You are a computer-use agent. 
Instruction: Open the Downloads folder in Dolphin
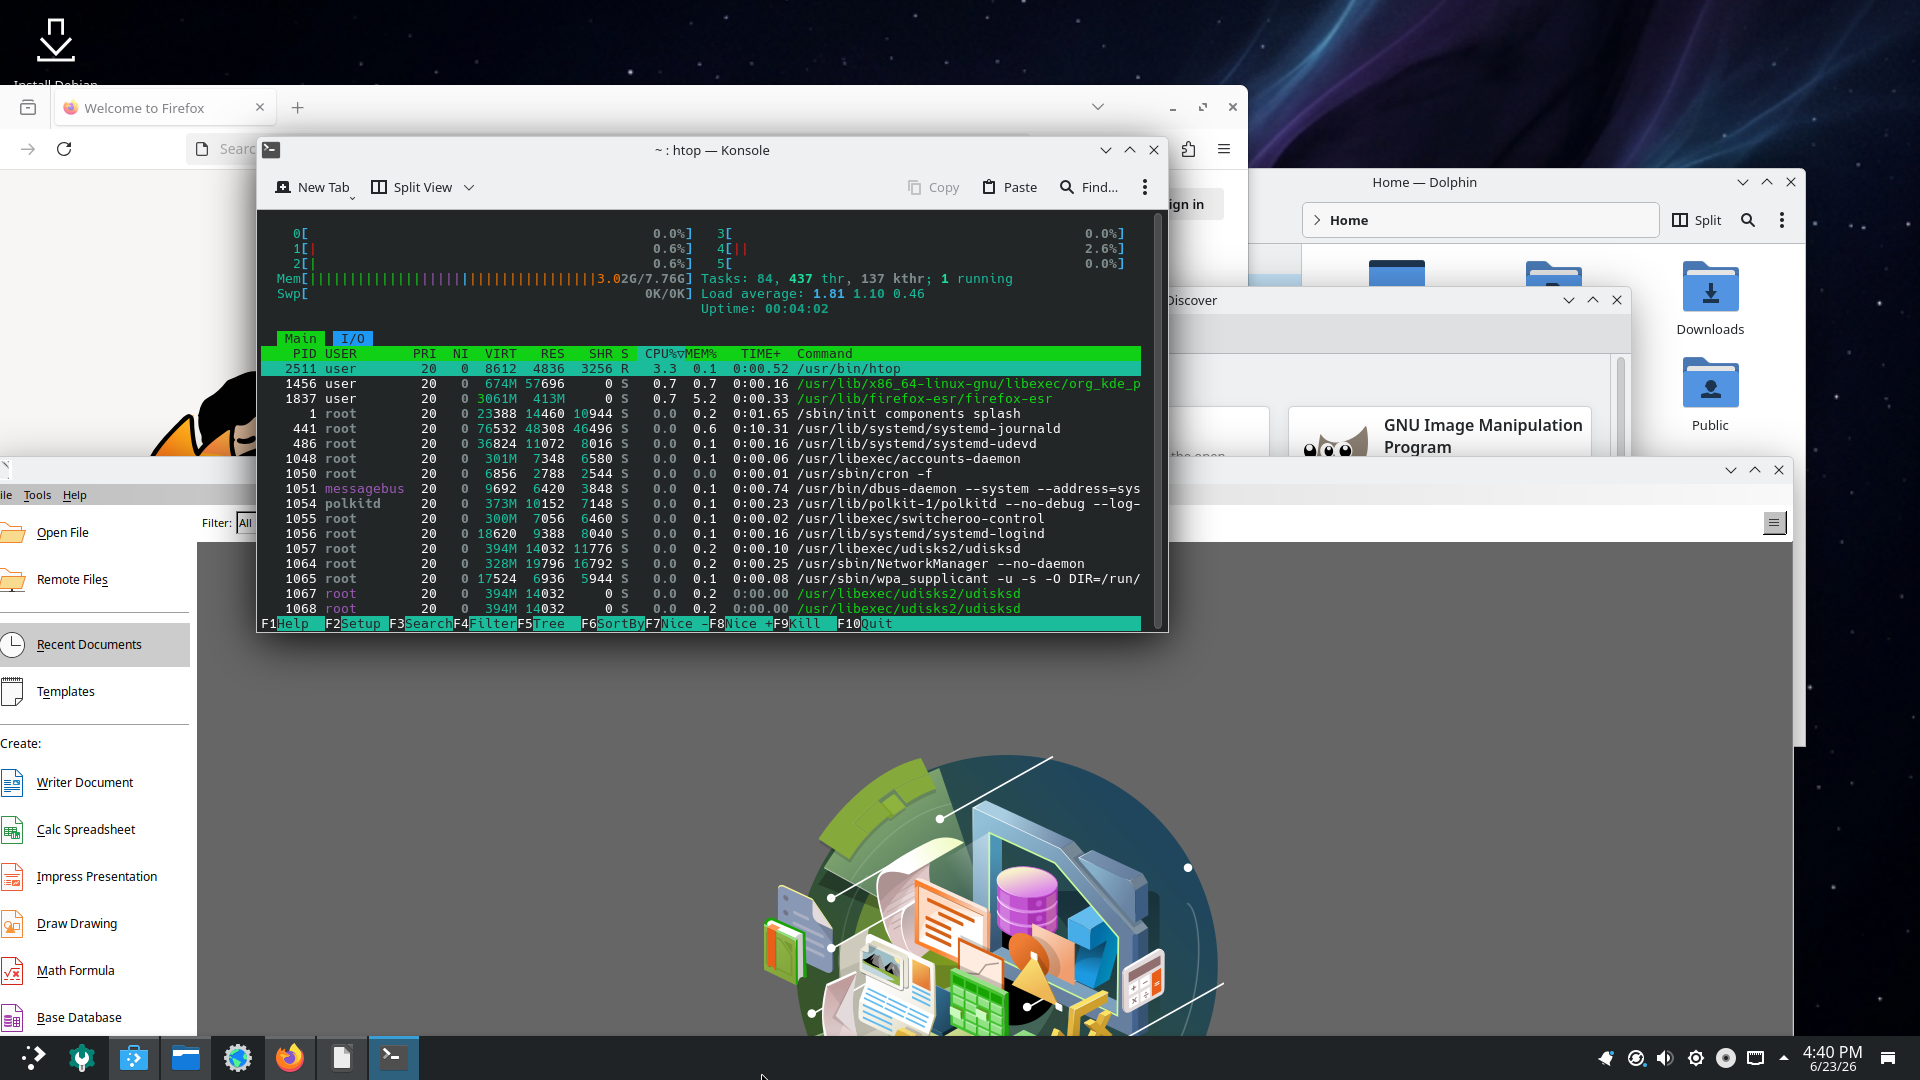coord(1710,298)
